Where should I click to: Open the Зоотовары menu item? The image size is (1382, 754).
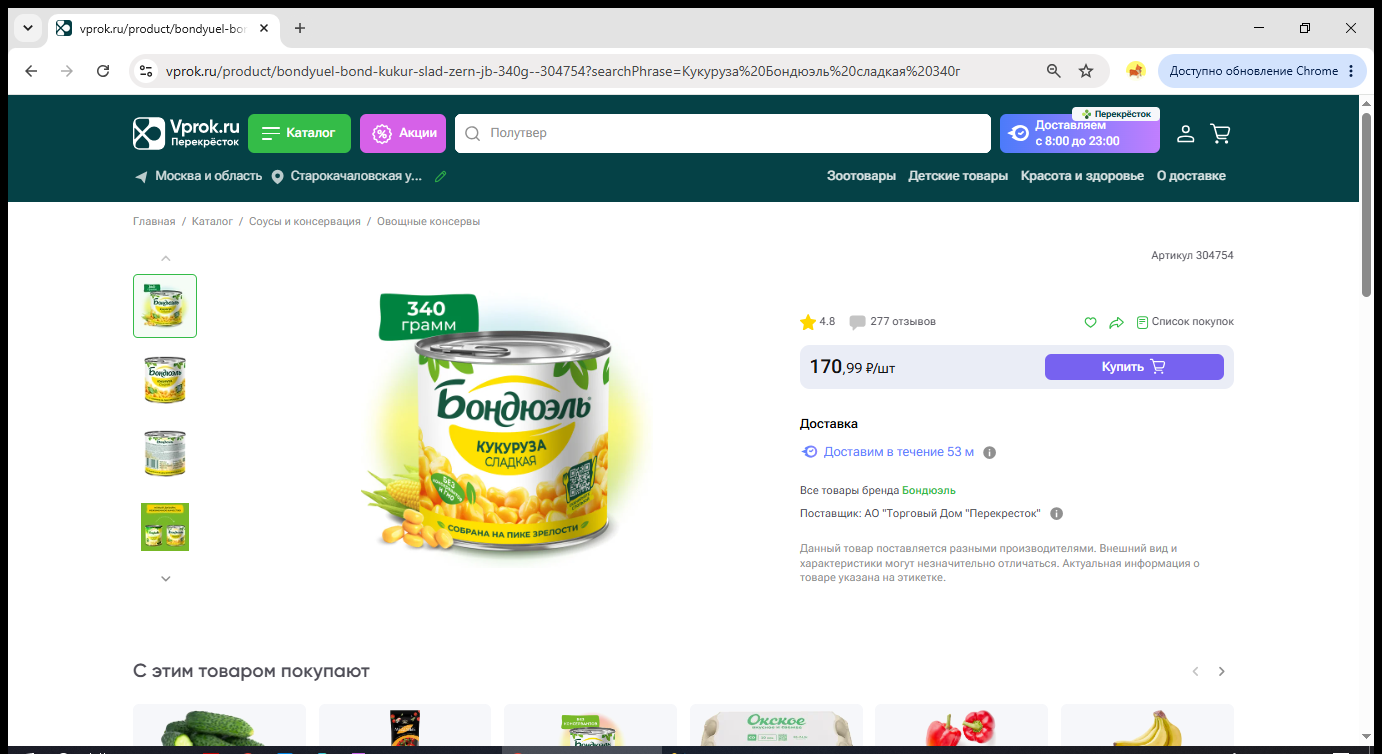coord(861,176)
